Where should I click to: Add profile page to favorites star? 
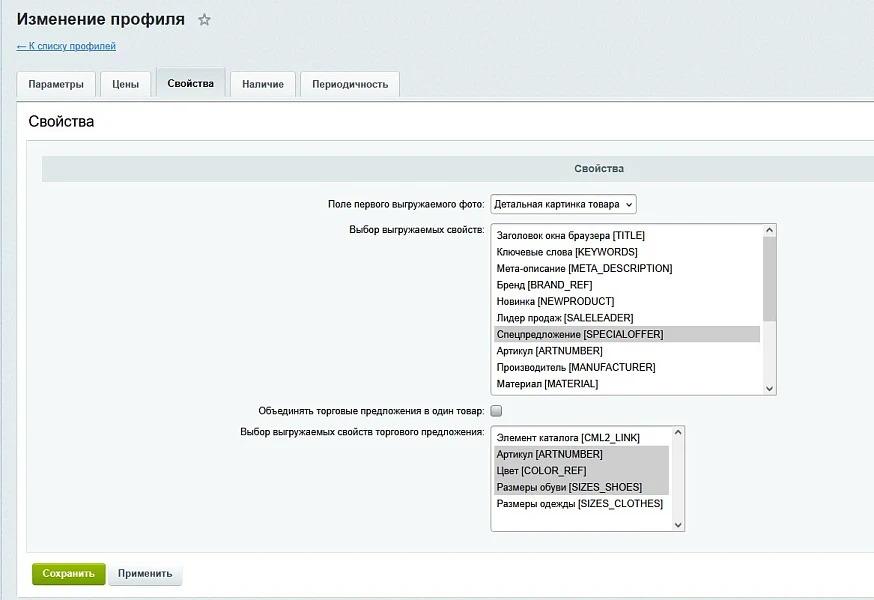(205, 20)
